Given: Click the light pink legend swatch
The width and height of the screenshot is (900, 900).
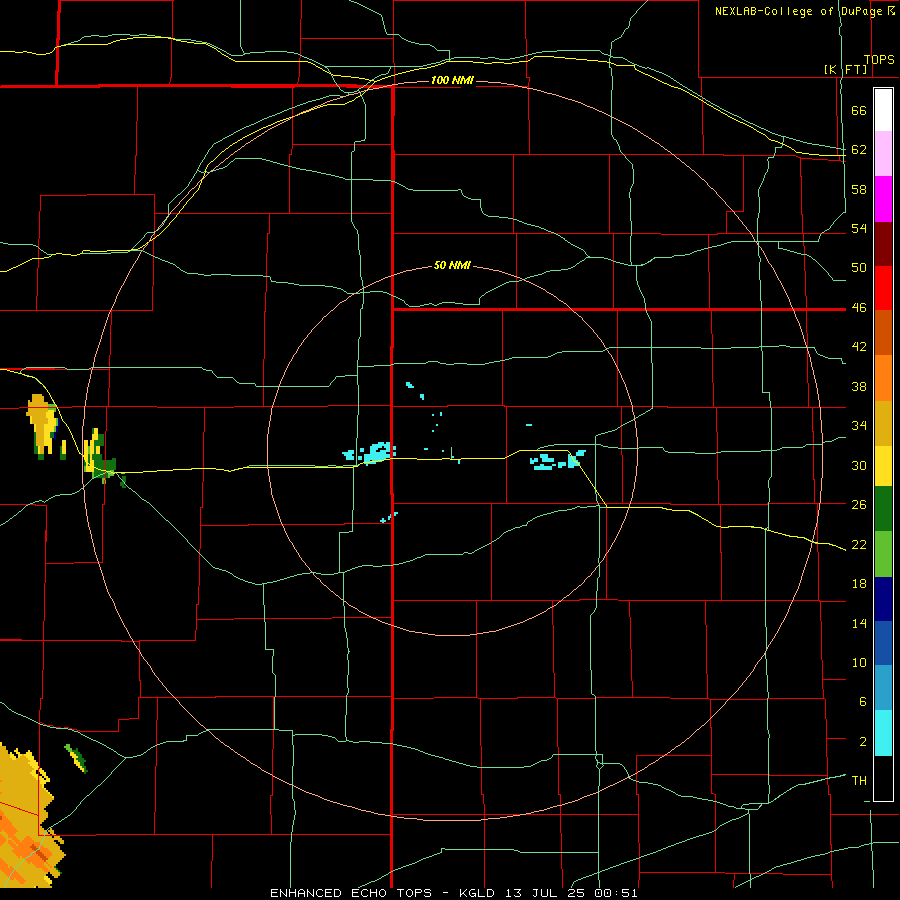Looking at the screenshot, I should pyautogui.click(x=883, y=153).
